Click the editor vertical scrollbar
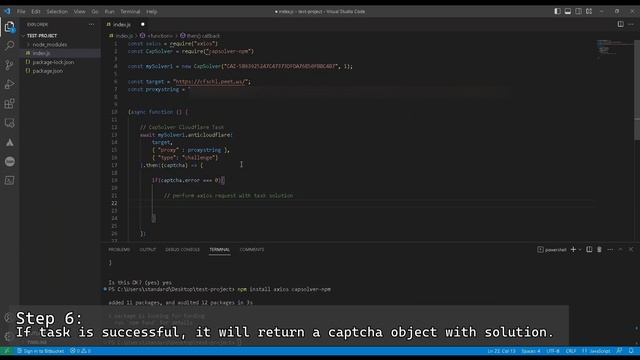 click(637, 90)
